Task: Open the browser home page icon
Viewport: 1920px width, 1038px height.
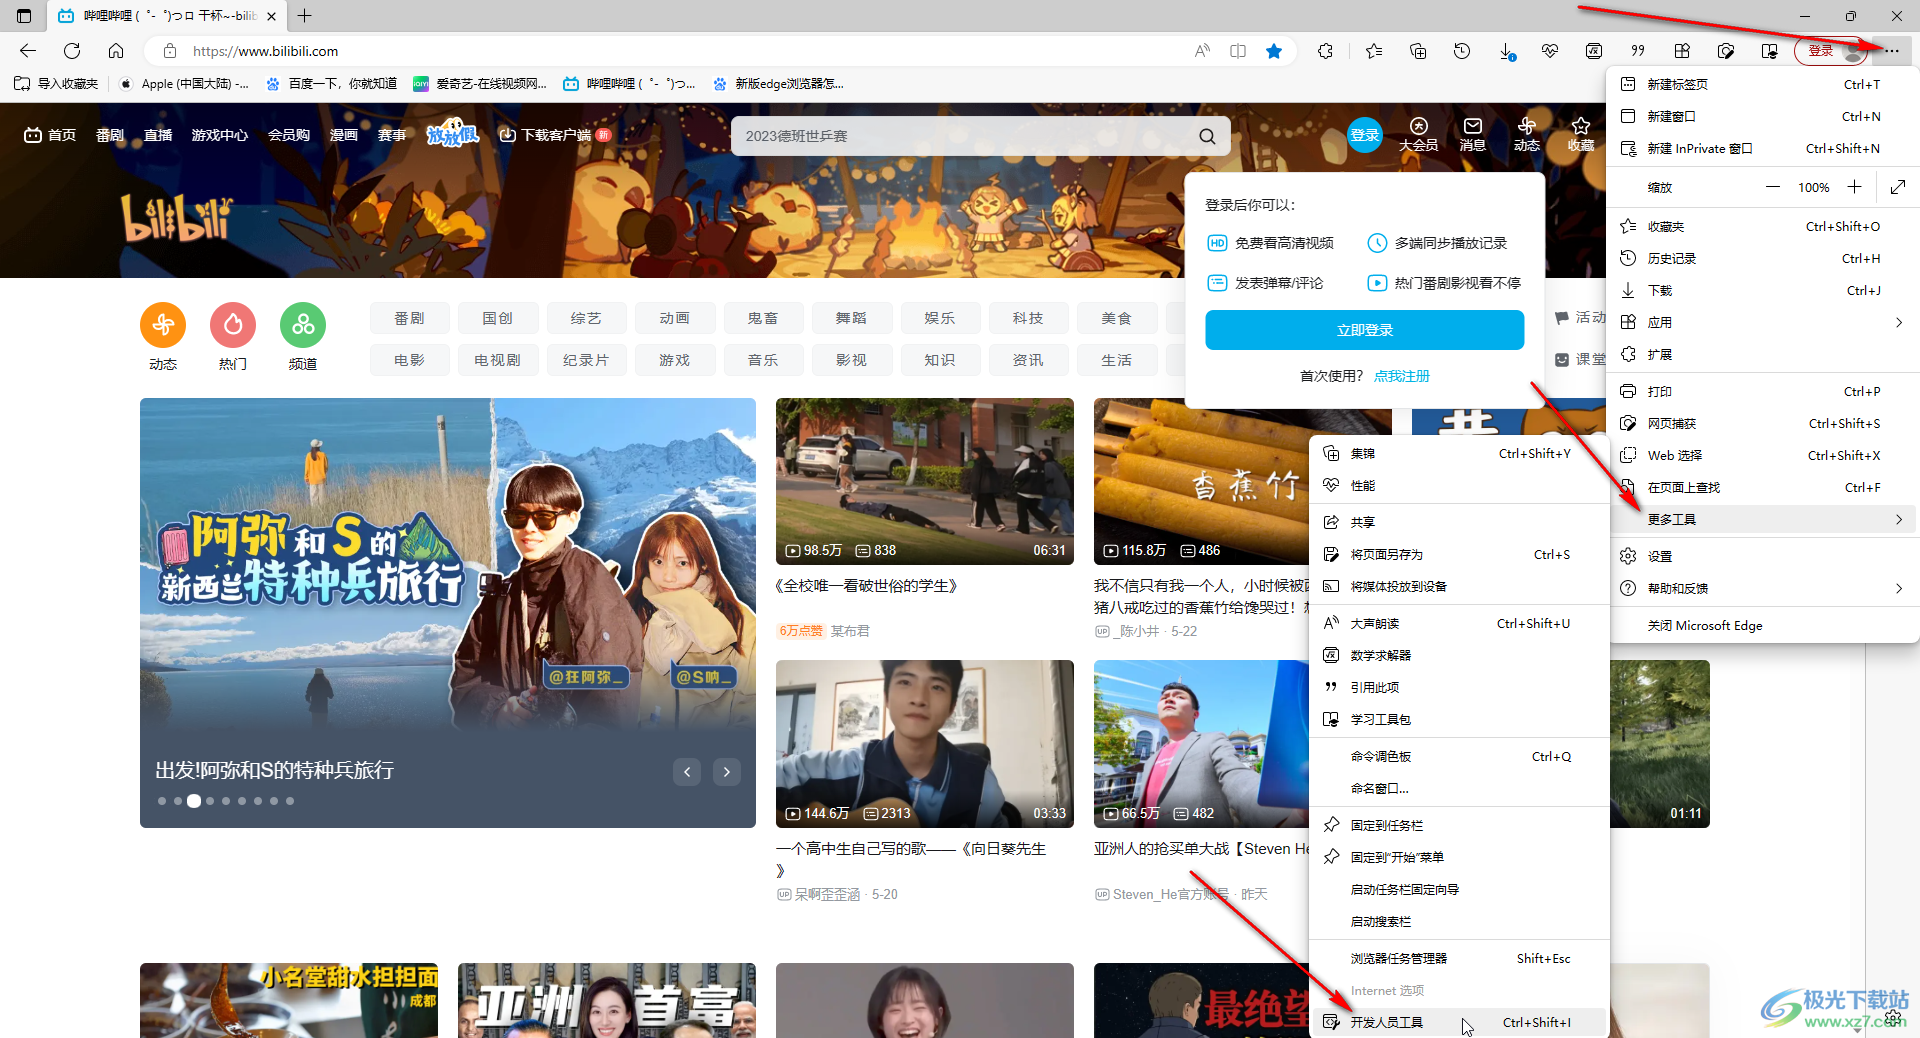Action: click(x=116, y=51)
